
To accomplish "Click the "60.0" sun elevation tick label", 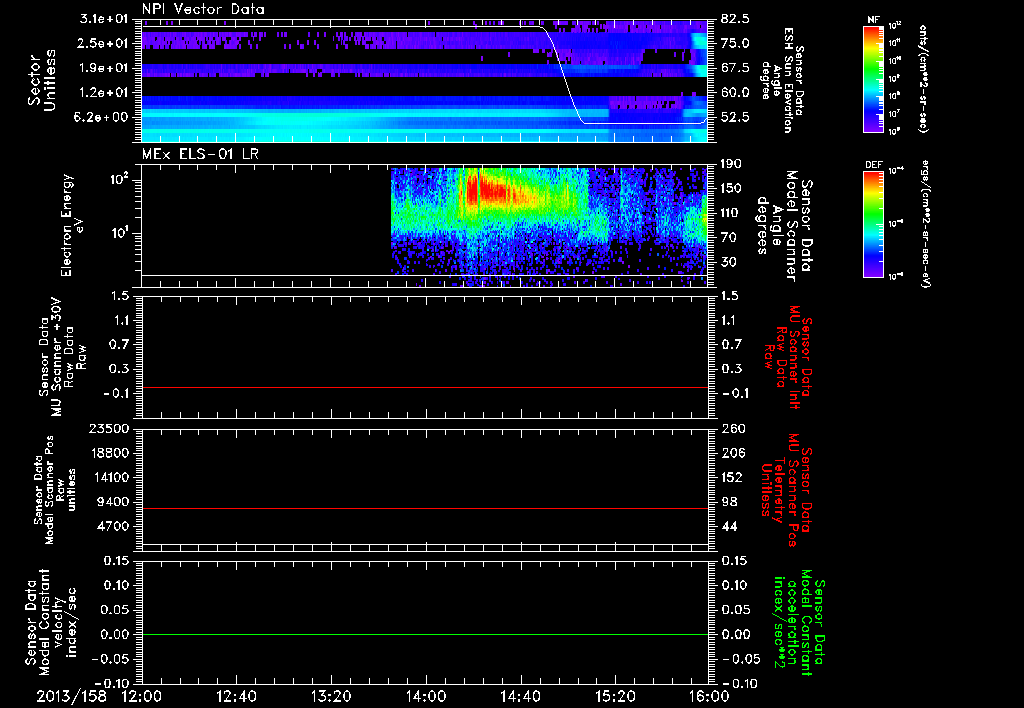I will point(735,92).
